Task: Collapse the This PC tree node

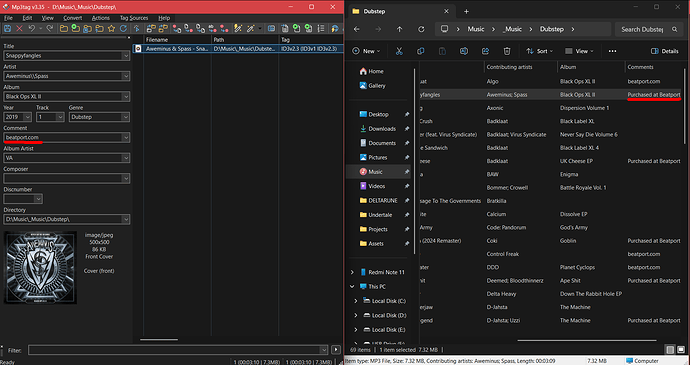Action: (352, 287)
